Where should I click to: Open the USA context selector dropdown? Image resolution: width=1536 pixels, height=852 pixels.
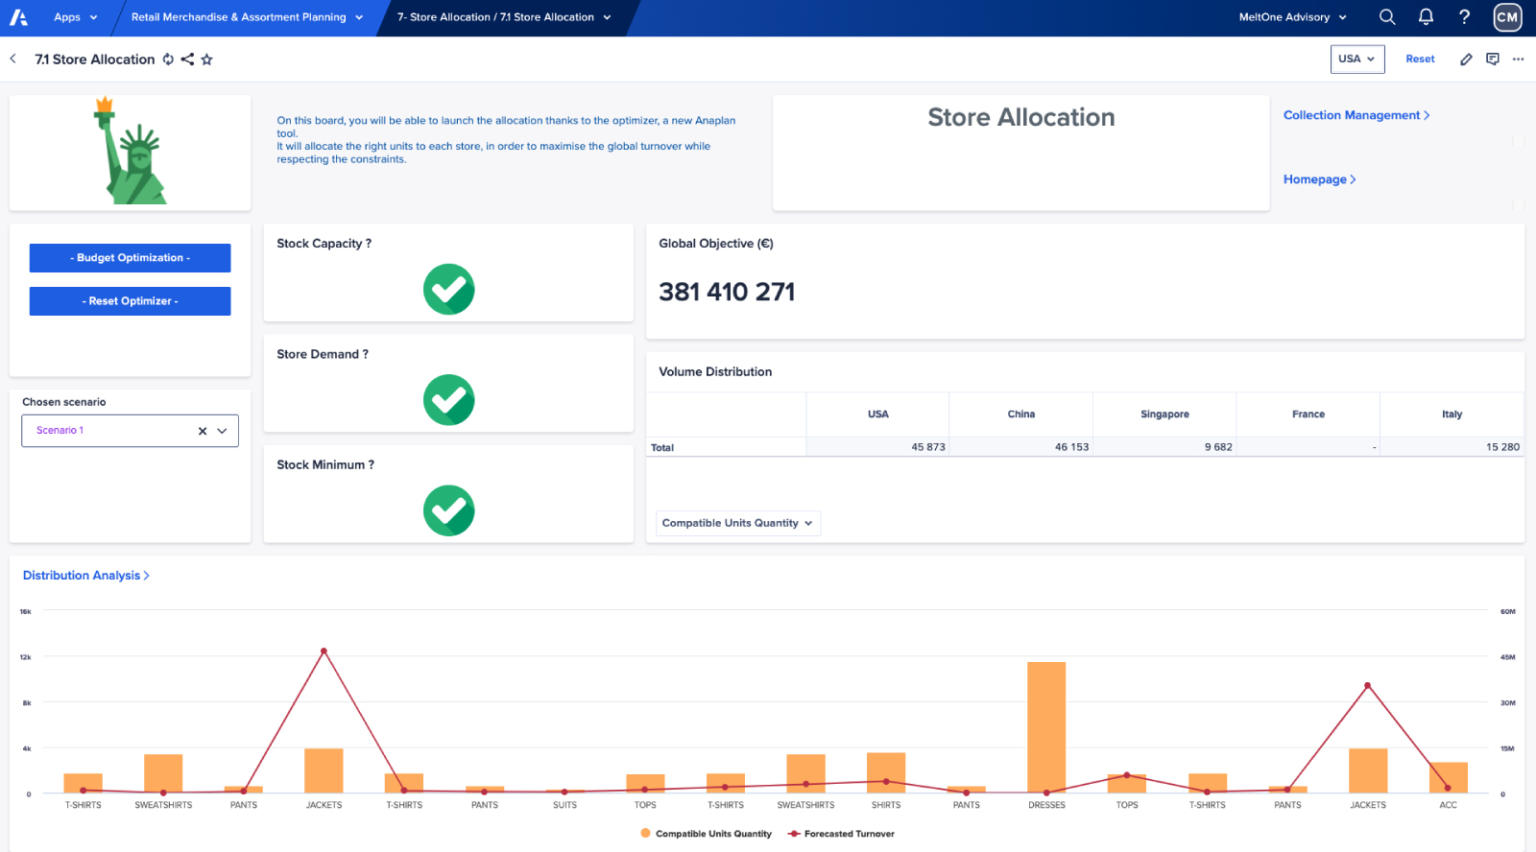click(x=1357, y=59)
